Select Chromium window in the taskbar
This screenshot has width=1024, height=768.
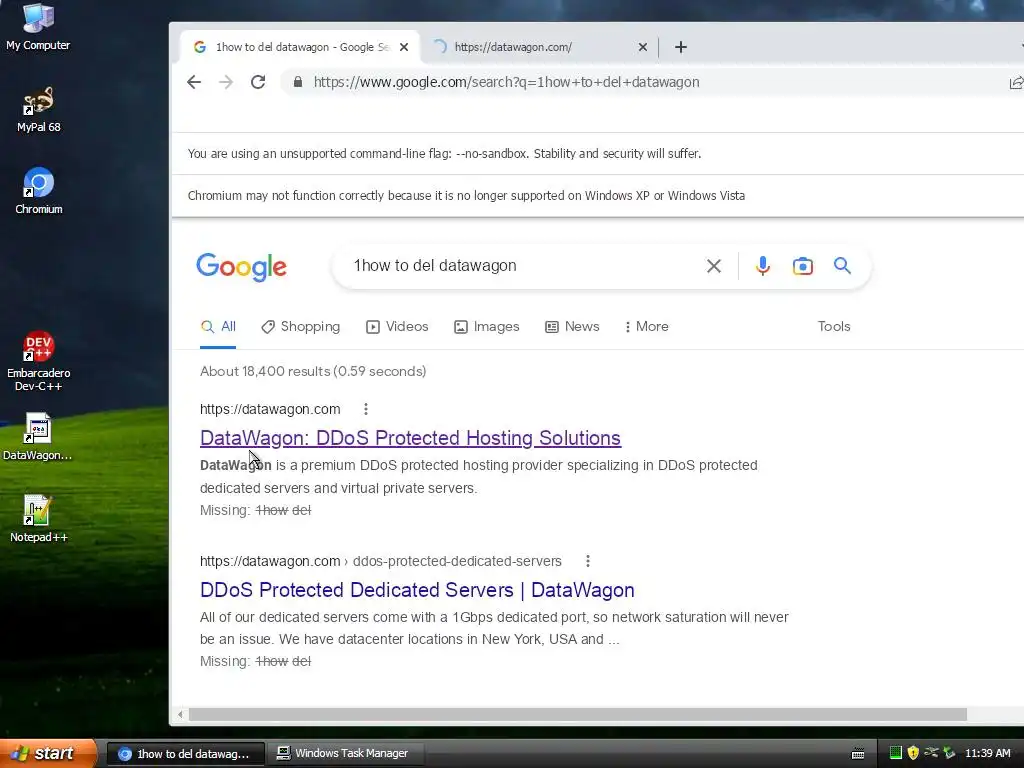tap(185, 754)
